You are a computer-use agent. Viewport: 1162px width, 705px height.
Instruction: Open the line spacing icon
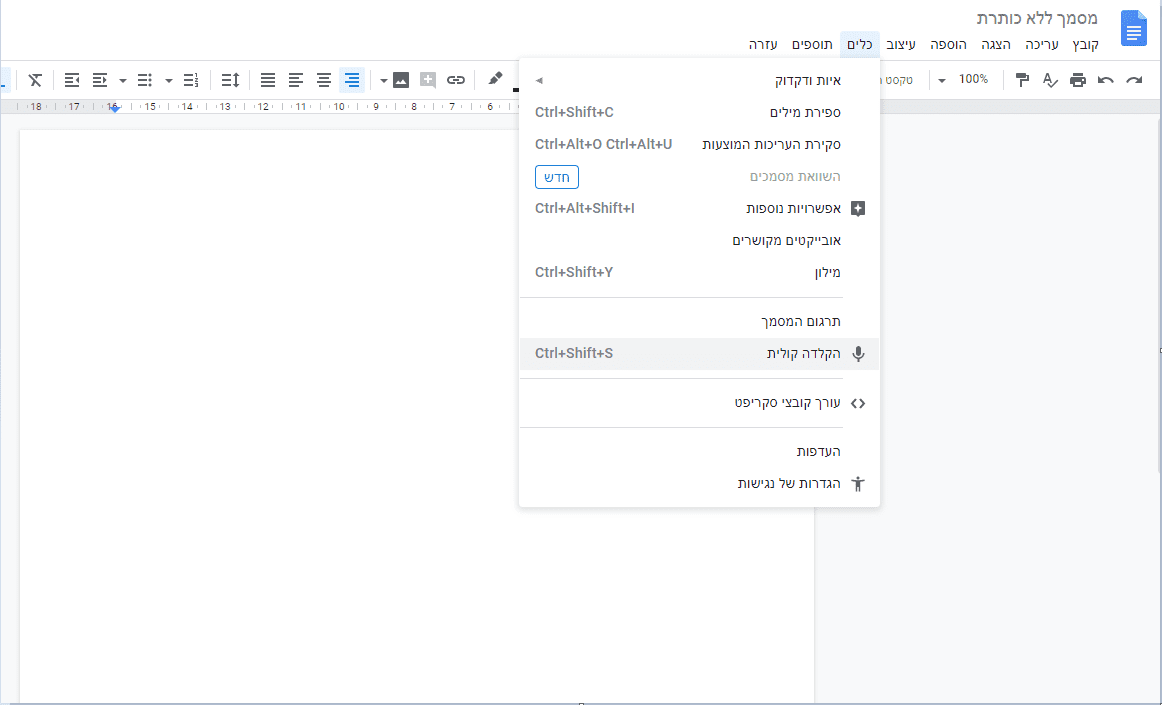pyautogui.click(x=230, y=80)
